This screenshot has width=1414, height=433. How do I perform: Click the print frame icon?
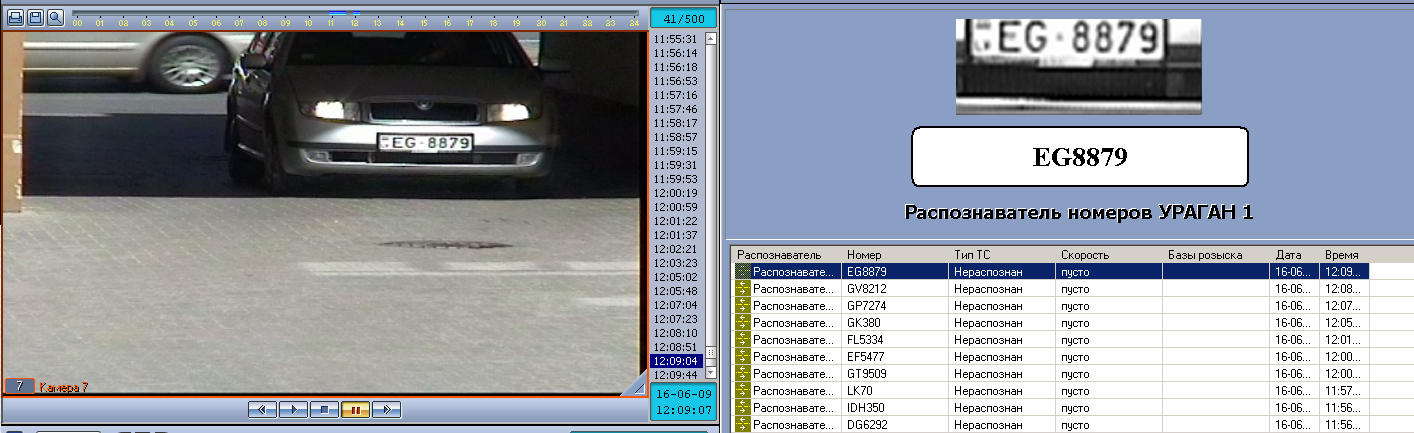(x=15, y=18)
